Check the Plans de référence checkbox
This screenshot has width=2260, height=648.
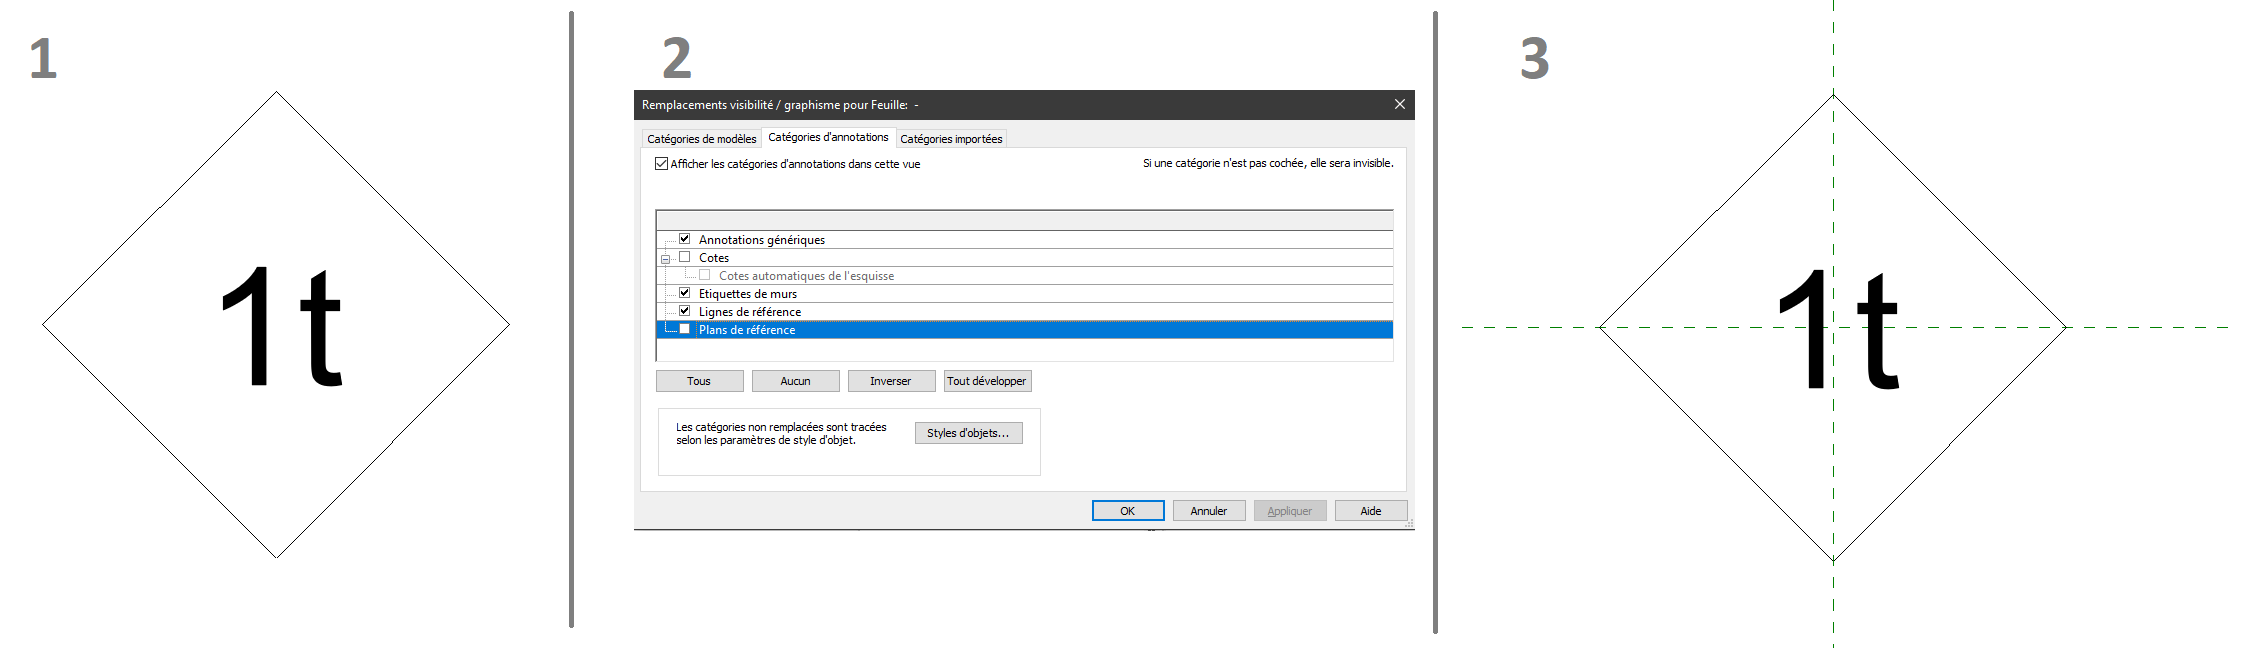685,329
